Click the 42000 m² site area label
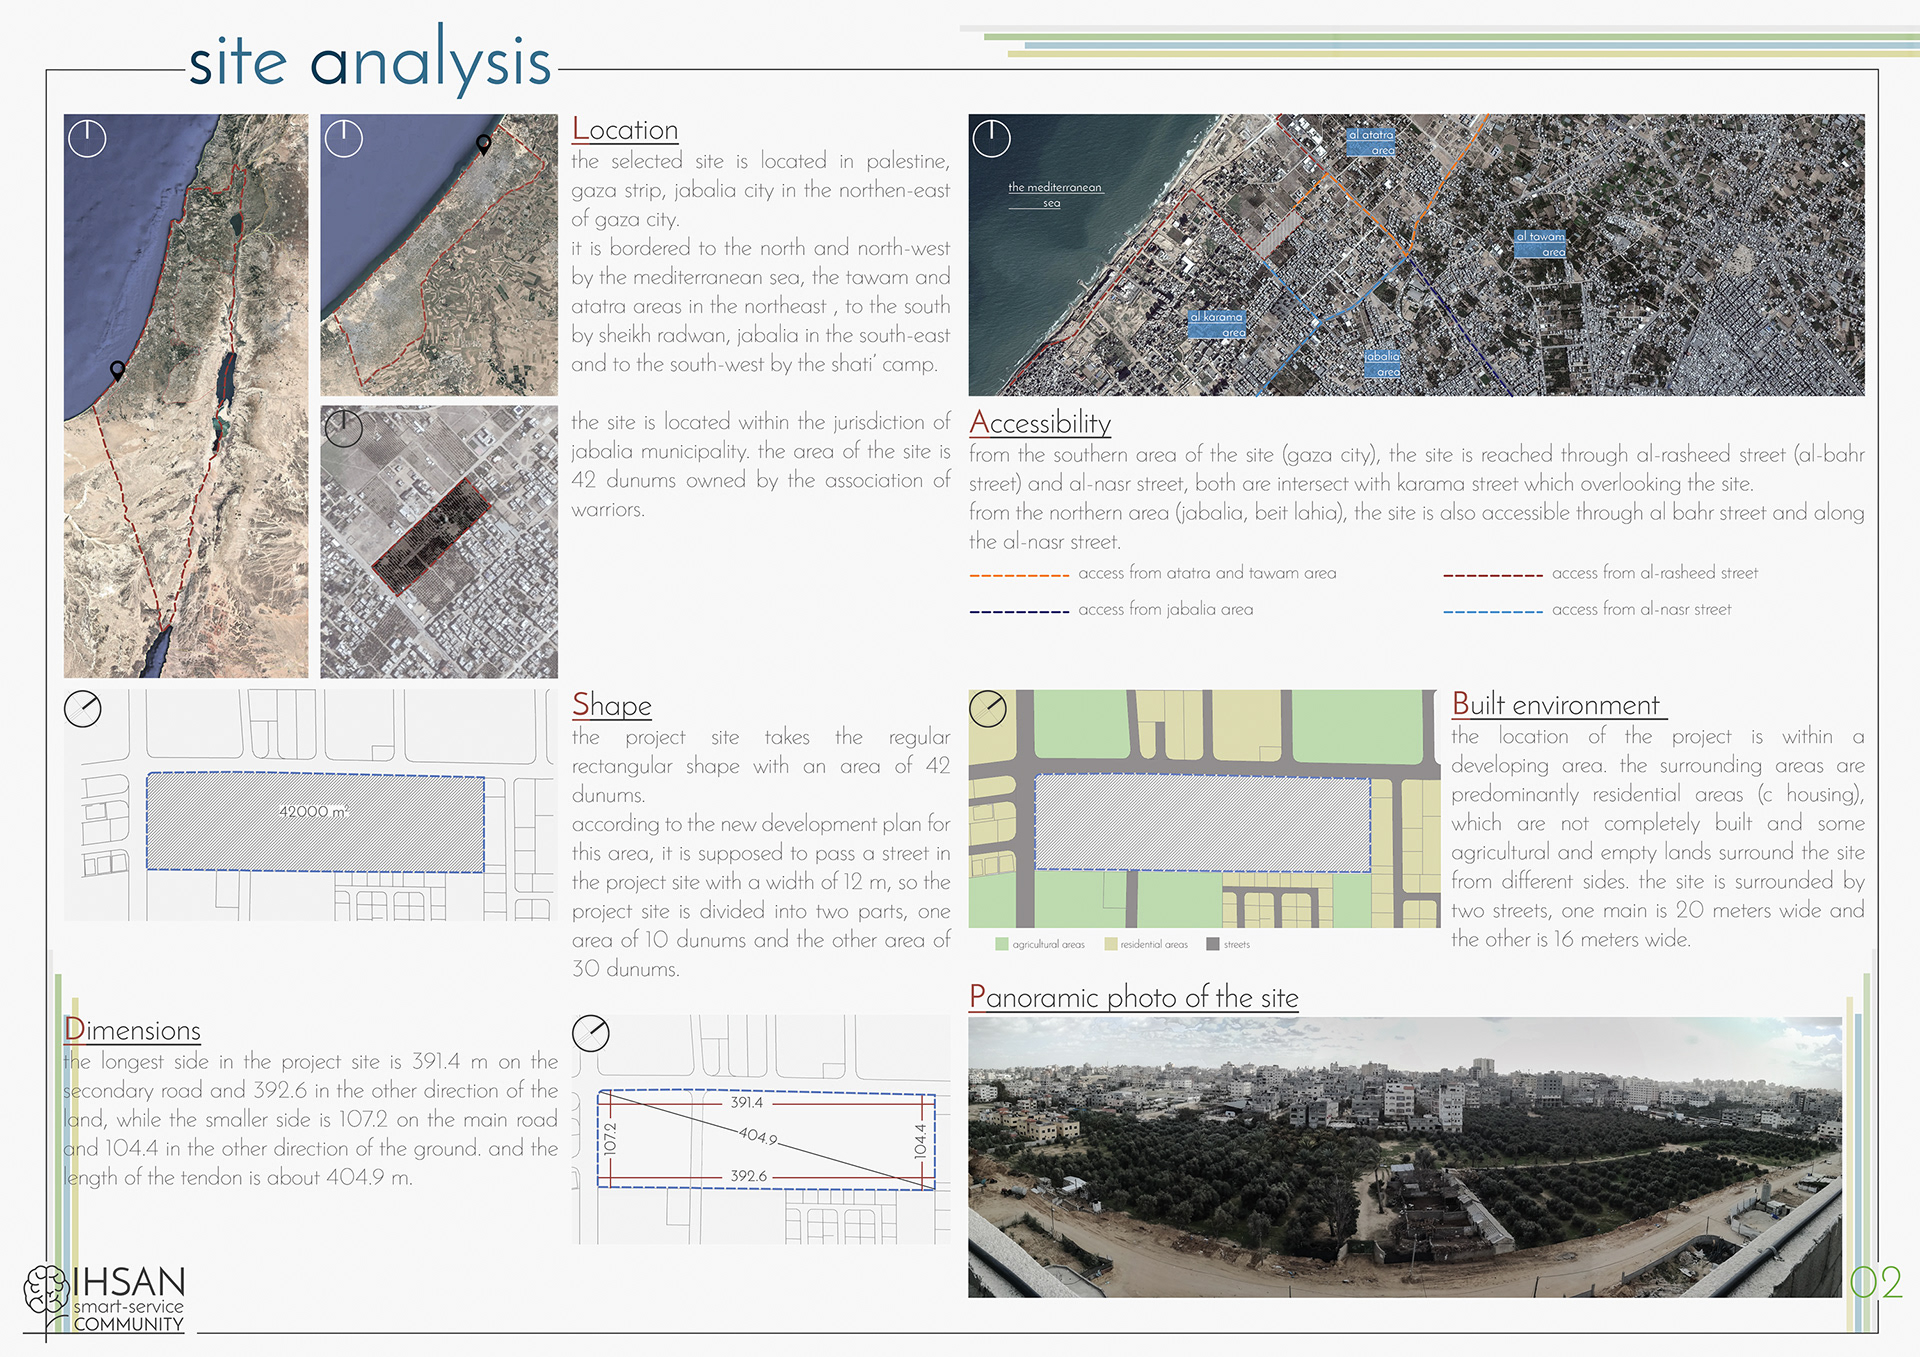This screenshot has width=1920, height=1357. coord(313,811)
